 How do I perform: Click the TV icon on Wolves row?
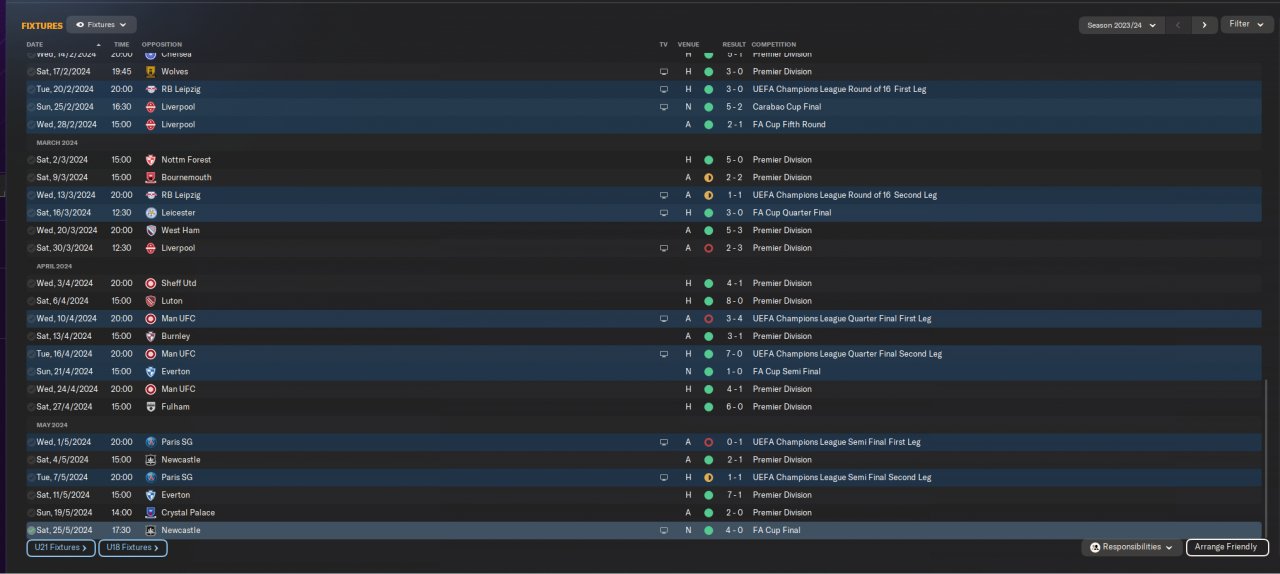pyautogui.click(x=663, y=72)
